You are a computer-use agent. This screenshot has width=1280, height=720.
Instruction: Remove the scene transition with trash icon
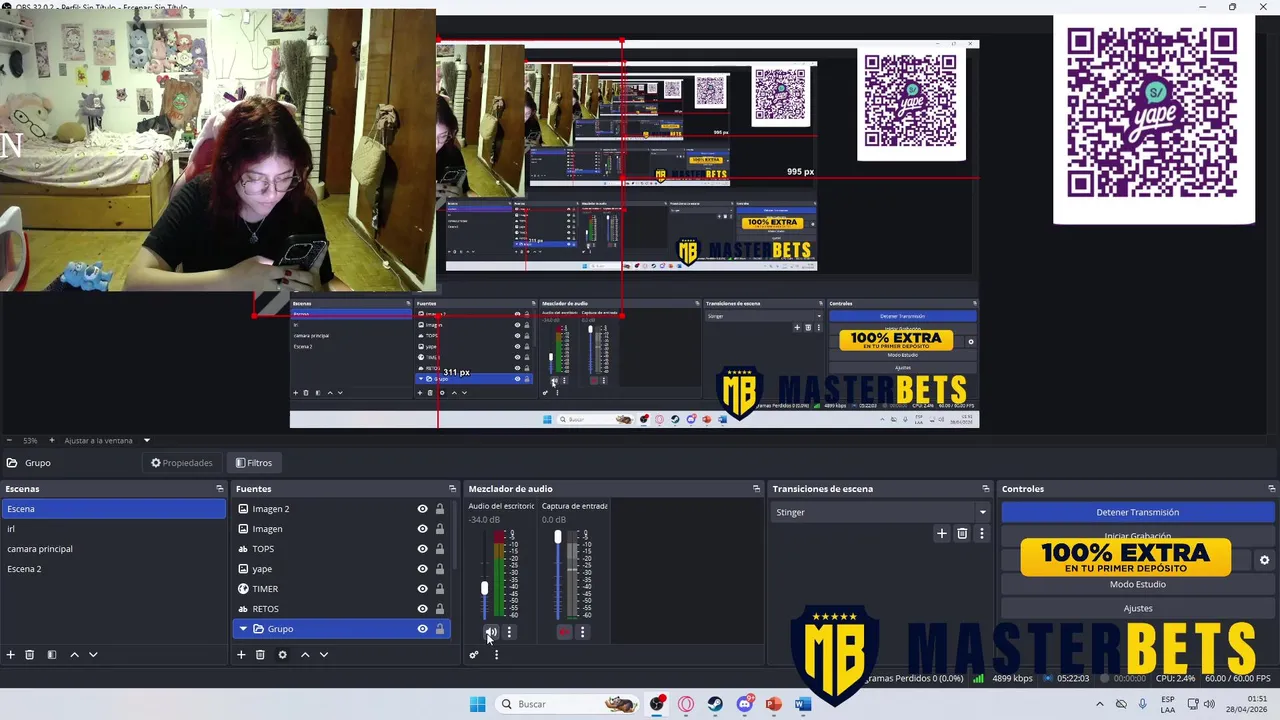click(x=962, y=534)
